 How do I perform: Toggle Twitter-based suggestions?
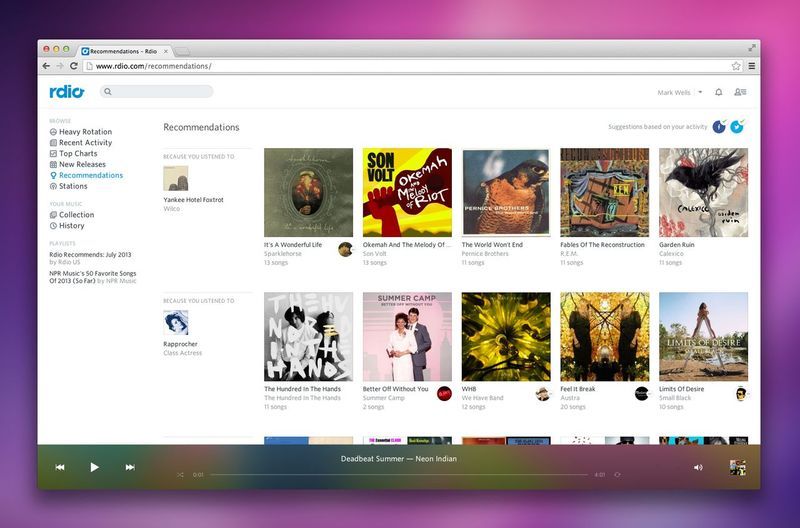pyautogui.click(x=737, y=127)
